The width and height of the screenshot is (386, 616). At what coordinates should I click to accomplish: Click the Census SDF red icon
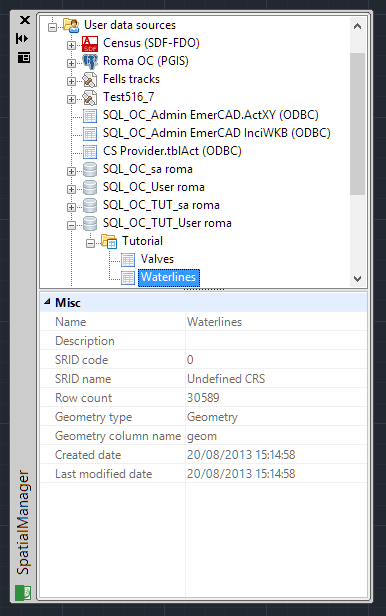[90, 44]
